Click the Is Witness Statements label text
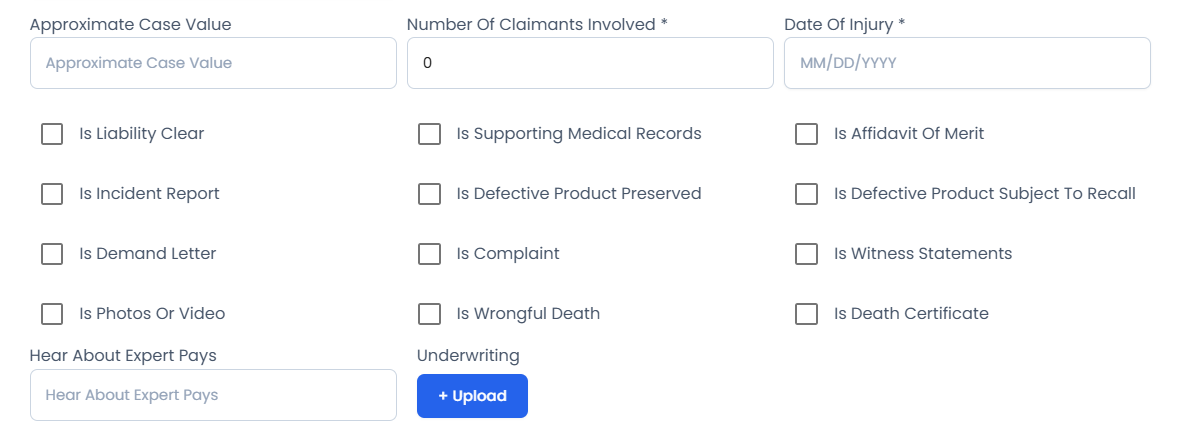This screenshot has height=431, width=1177. [923, 254]
